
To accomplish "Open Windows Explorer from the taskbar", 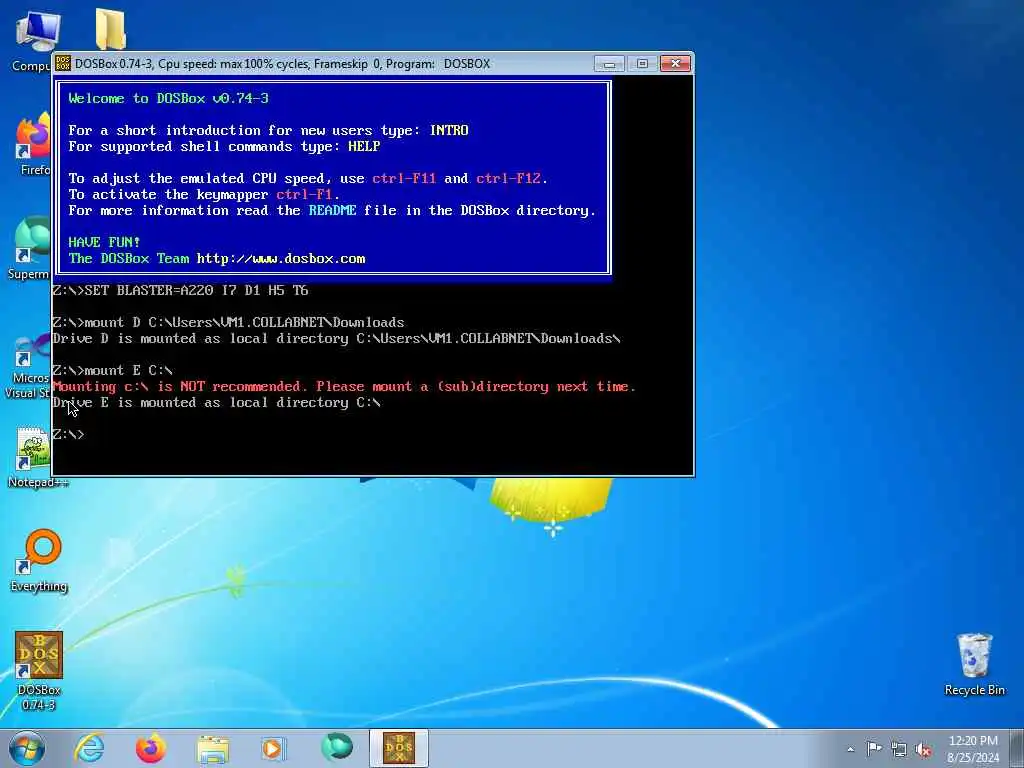I will [212, 748].
